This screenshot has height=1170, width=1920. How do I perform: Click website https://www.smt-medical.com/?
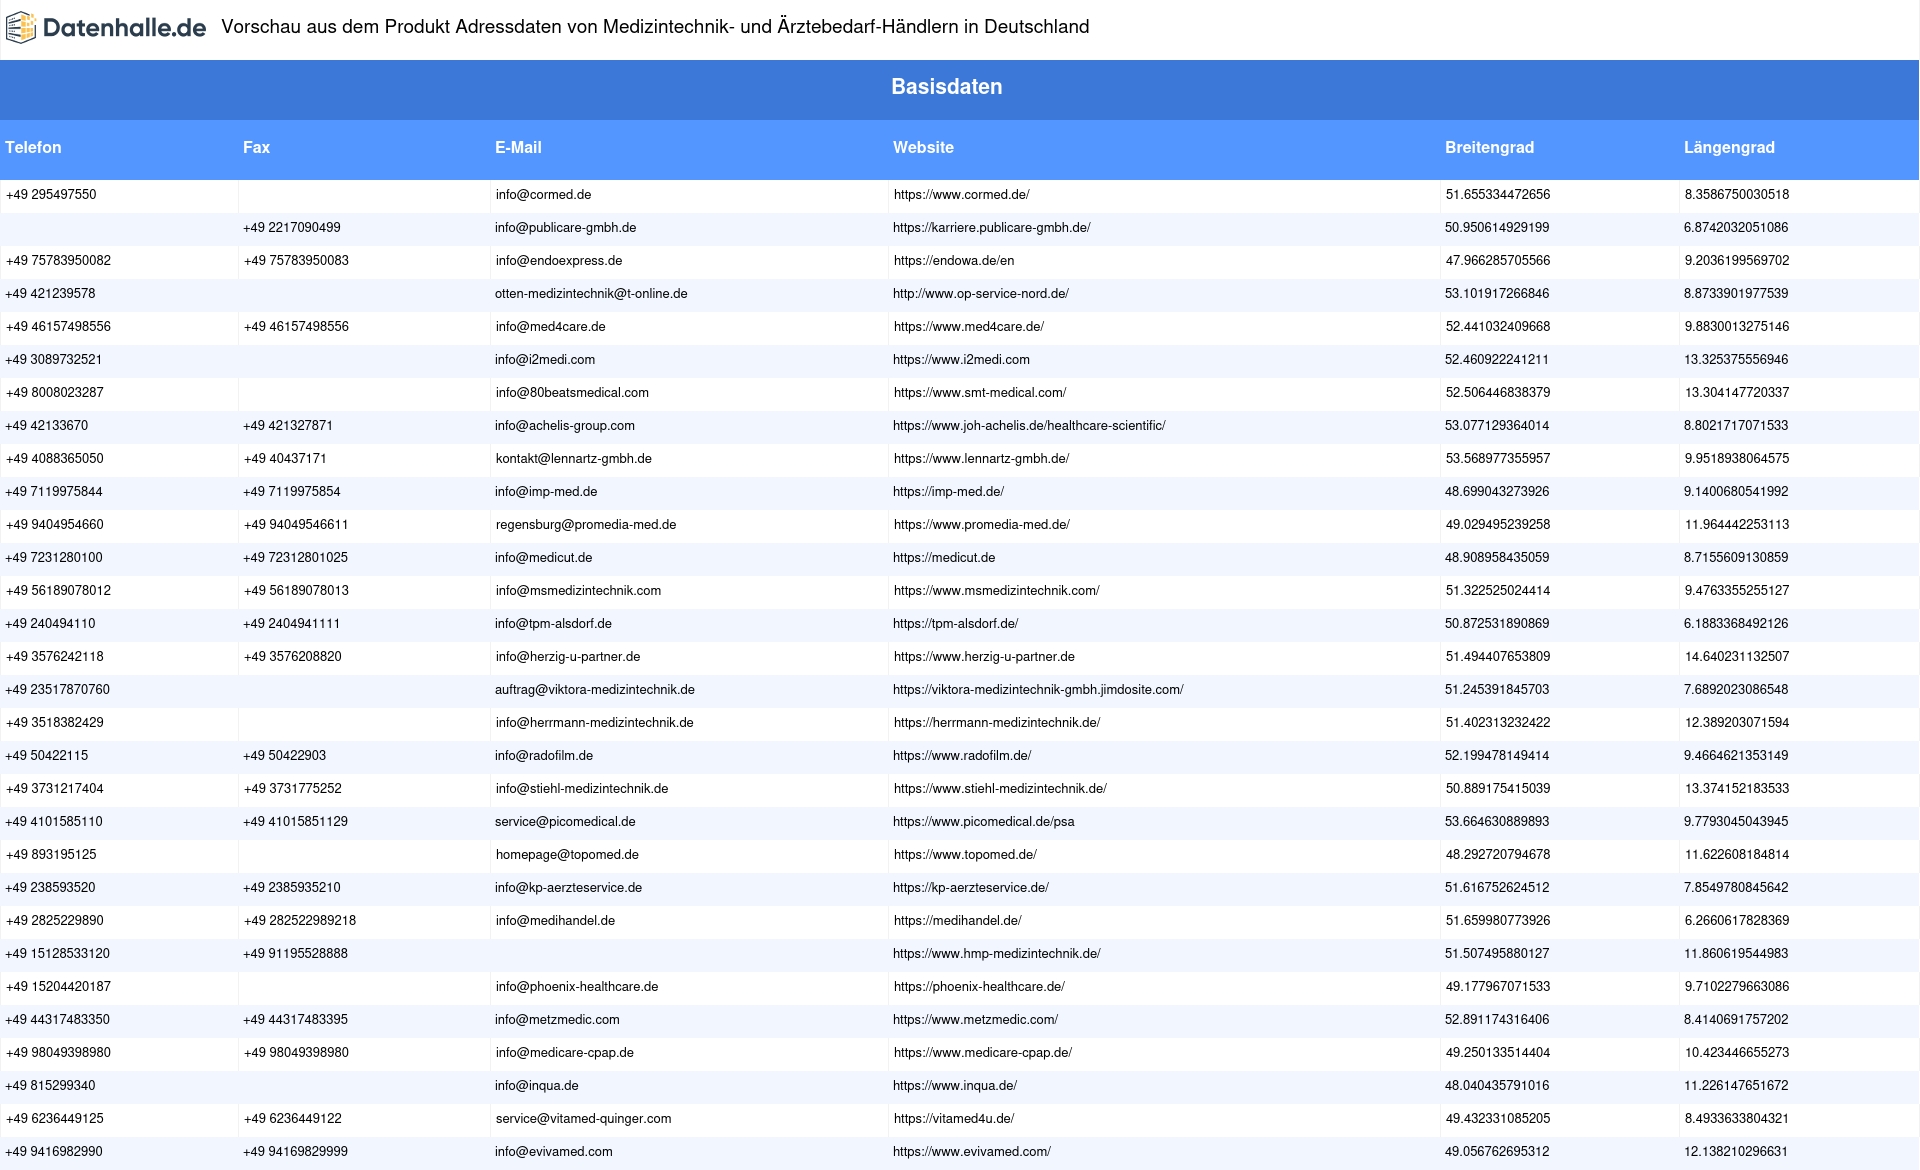tap(980, 393)
